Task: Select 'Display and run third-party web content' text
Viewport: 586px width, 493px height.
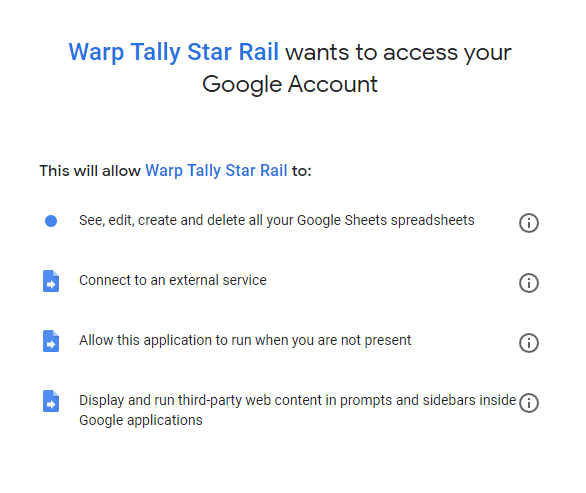Action: [x=297, y=410]
